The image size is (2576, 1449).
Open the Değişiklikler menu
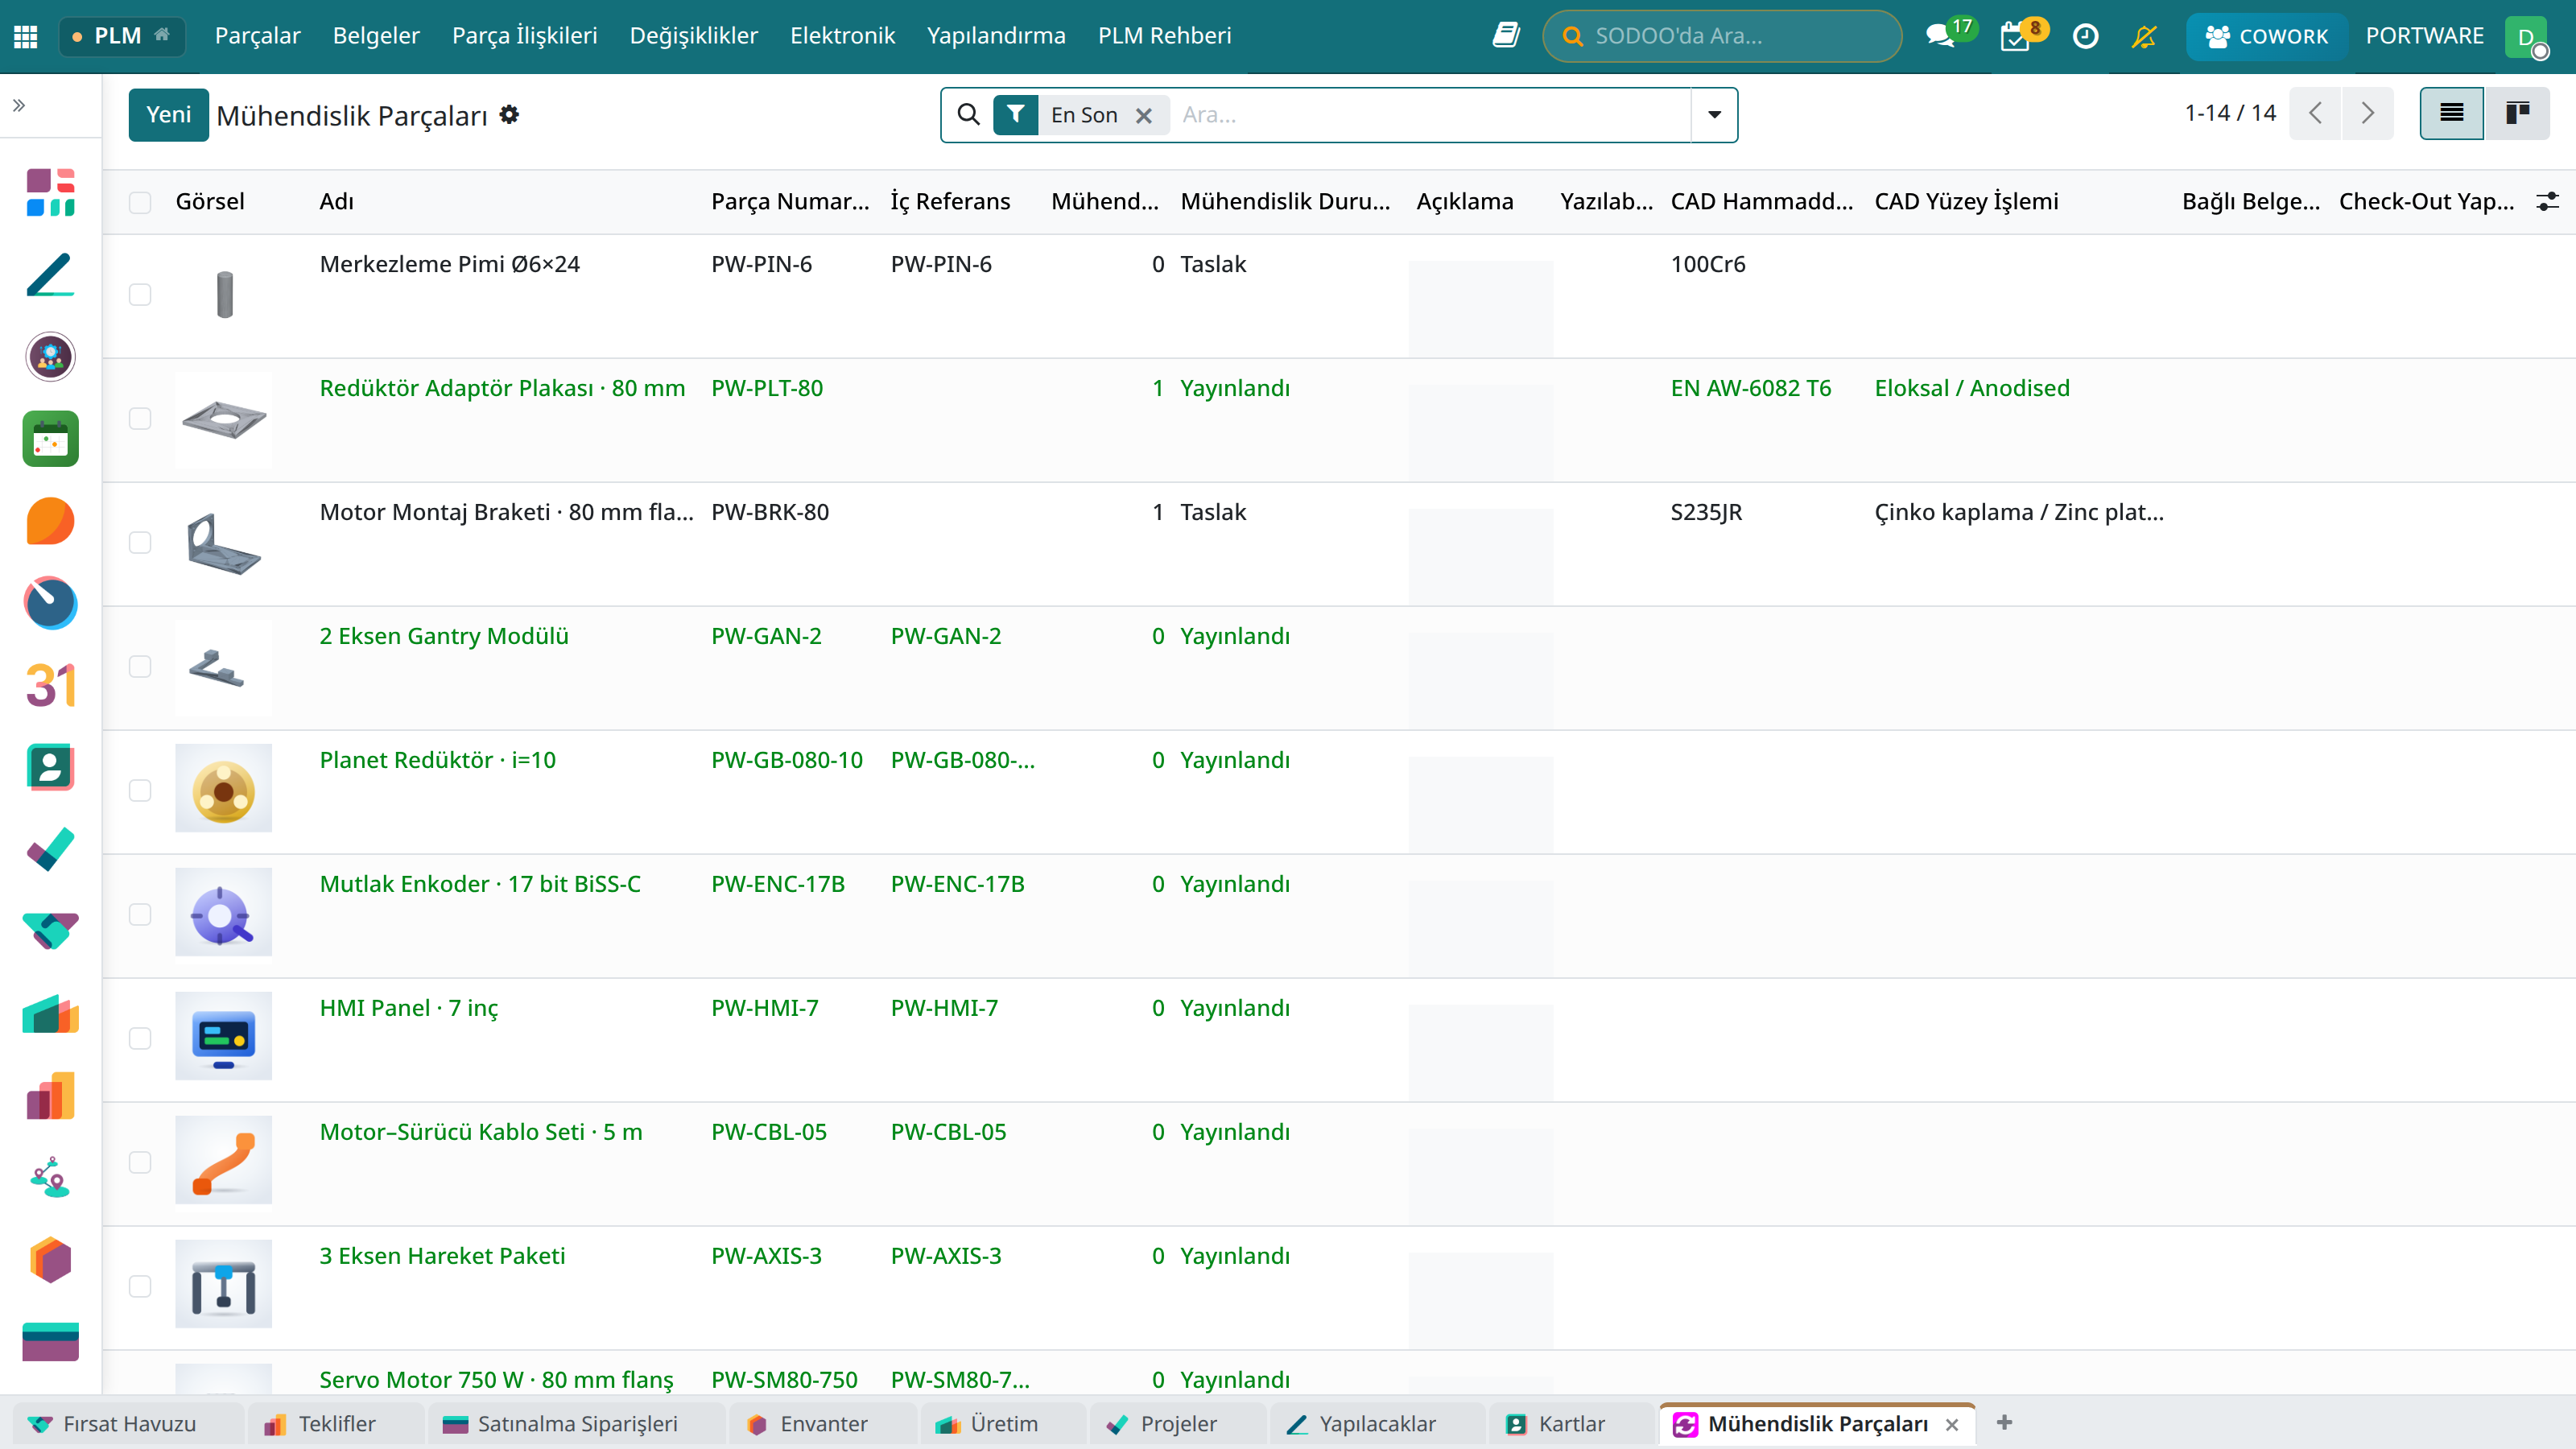coord(693,36)
